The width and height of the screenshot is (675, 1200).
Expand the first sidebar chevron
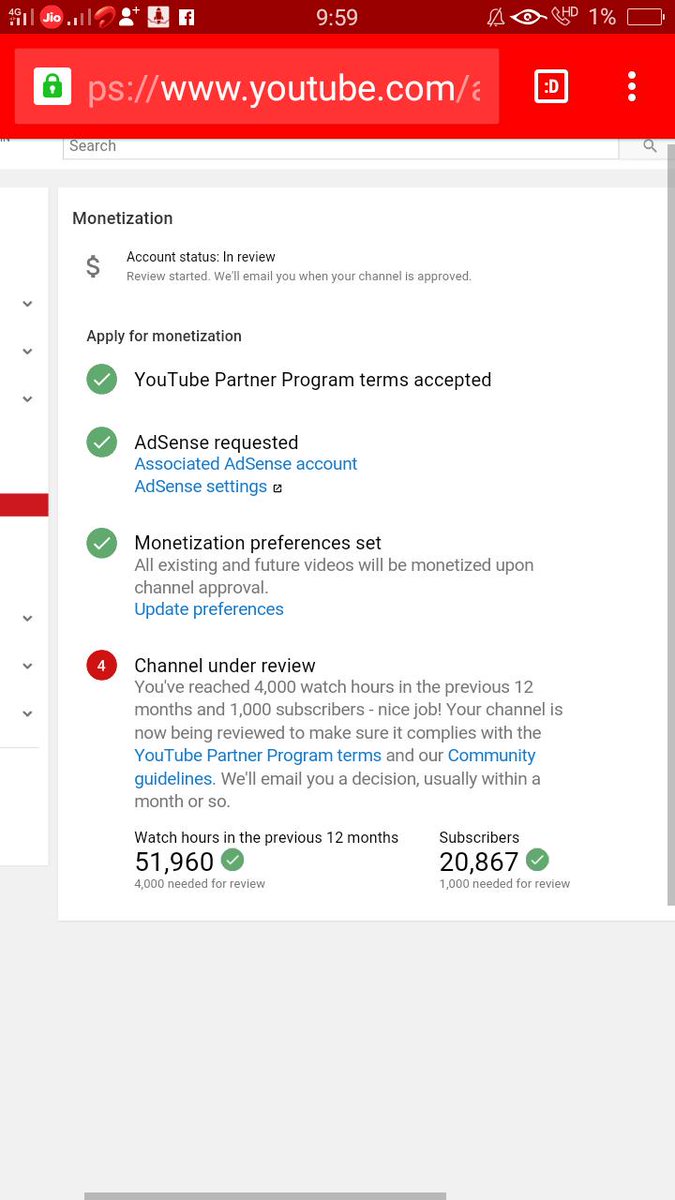[x=27, y=304]
